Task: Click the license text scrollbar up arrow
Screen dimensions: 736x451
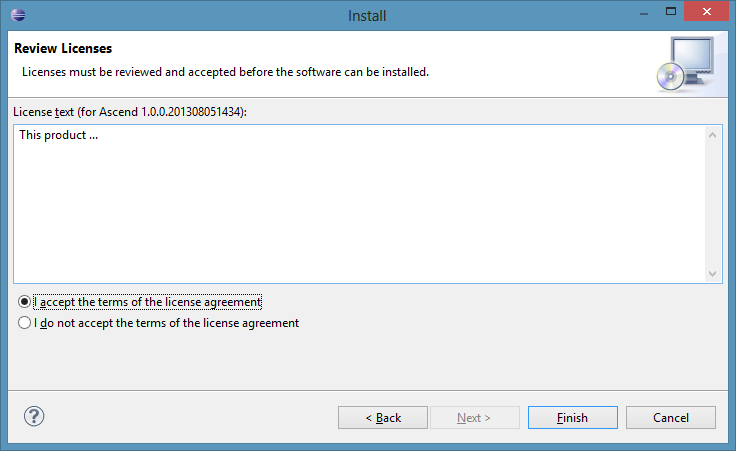Action: [x=713, y=135]
